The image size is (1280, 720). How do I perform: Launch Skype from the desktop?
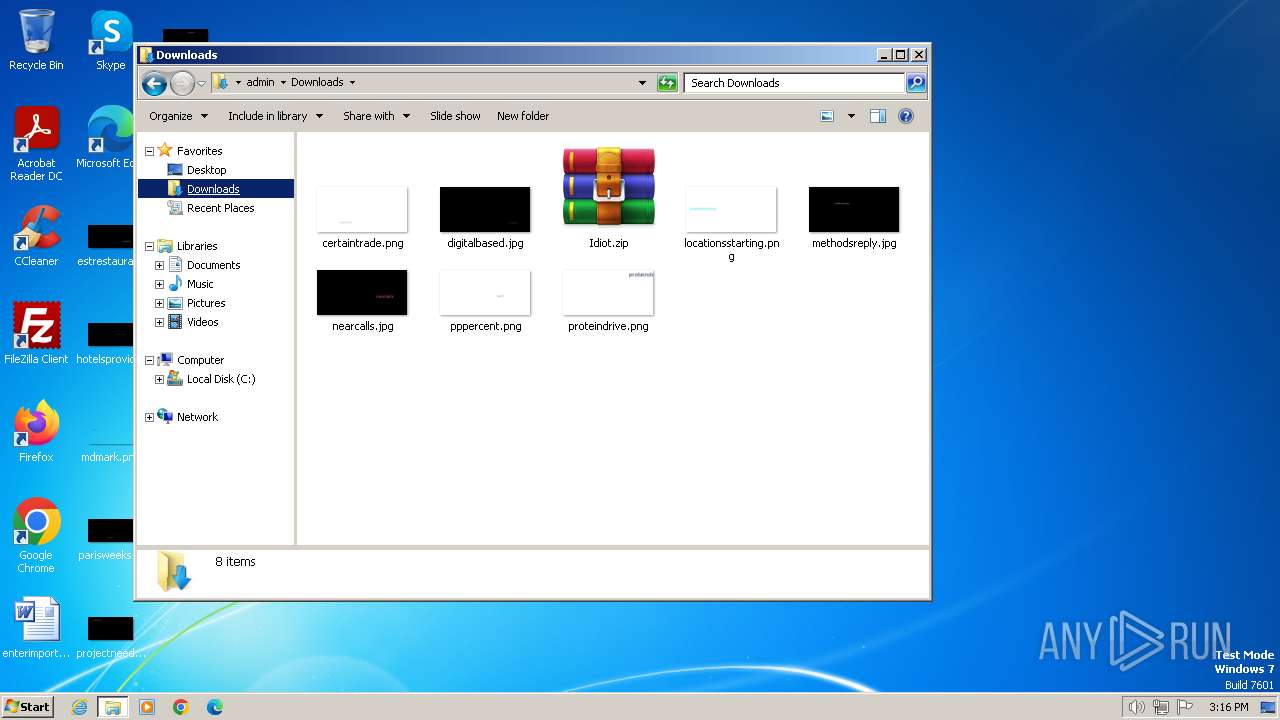point(110,40)
